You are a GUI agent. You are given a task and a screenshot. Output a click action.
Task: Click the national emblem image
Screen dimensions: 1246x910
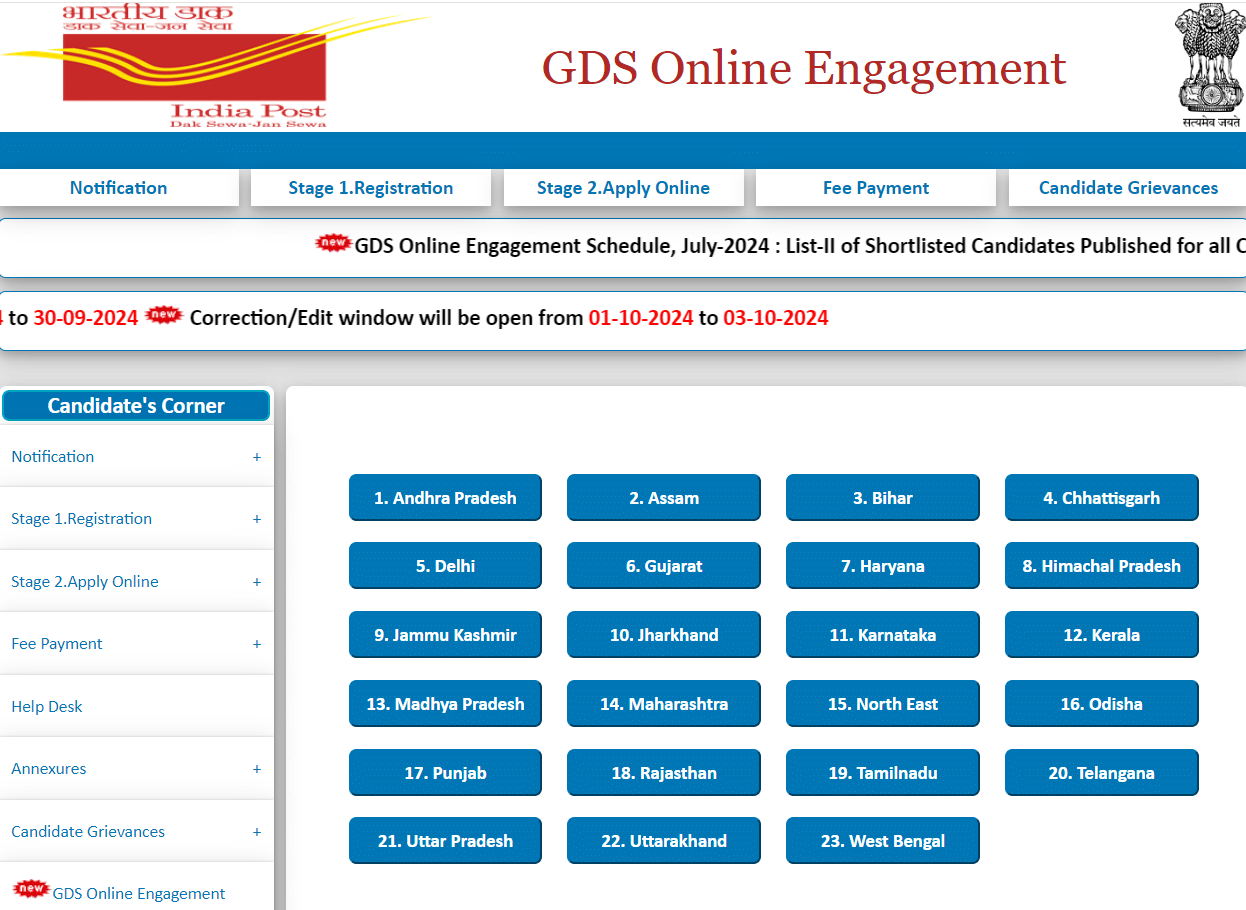pyautogui.click(x=1210, y=66)
